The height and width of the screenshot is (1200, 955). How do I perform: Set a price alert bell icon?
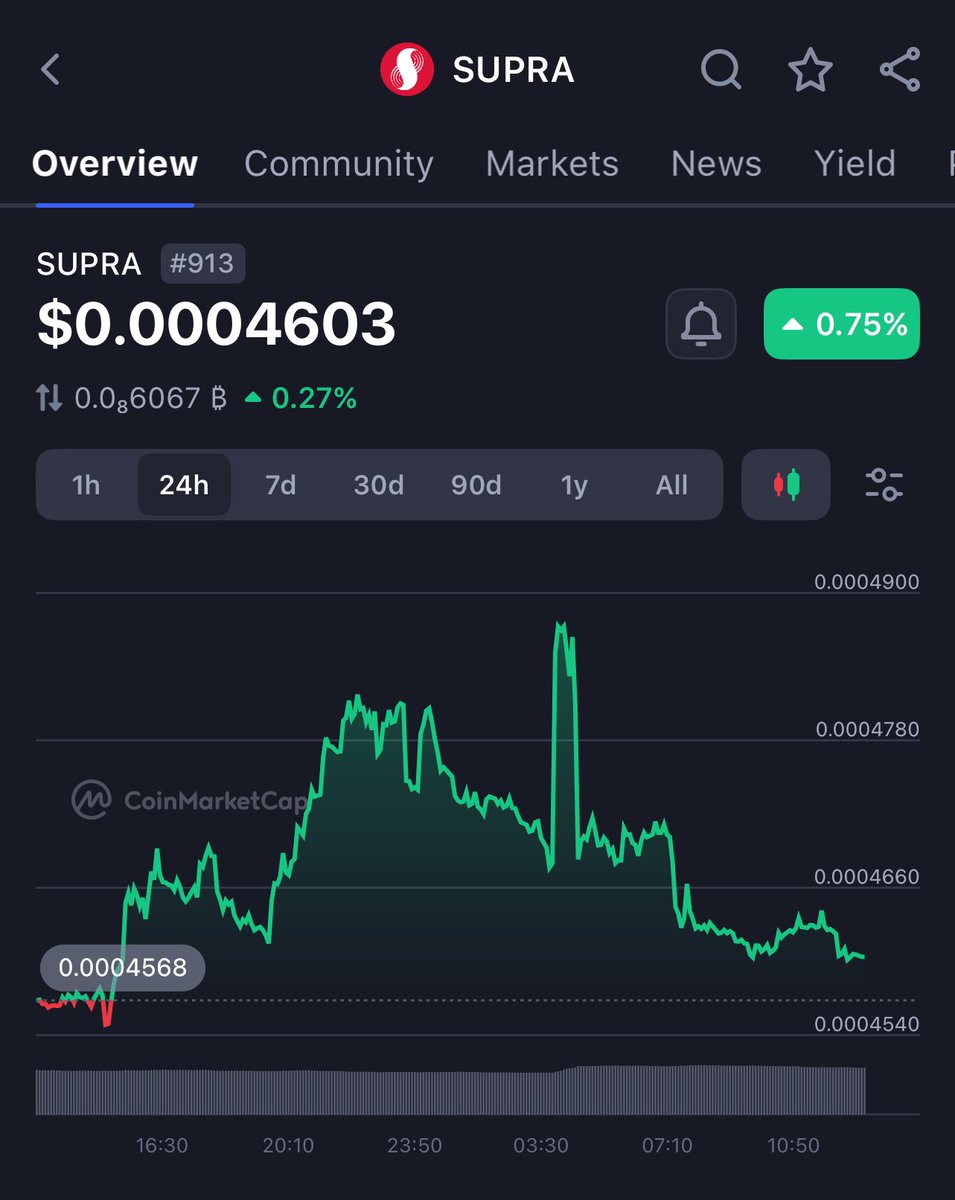(701, 324)
